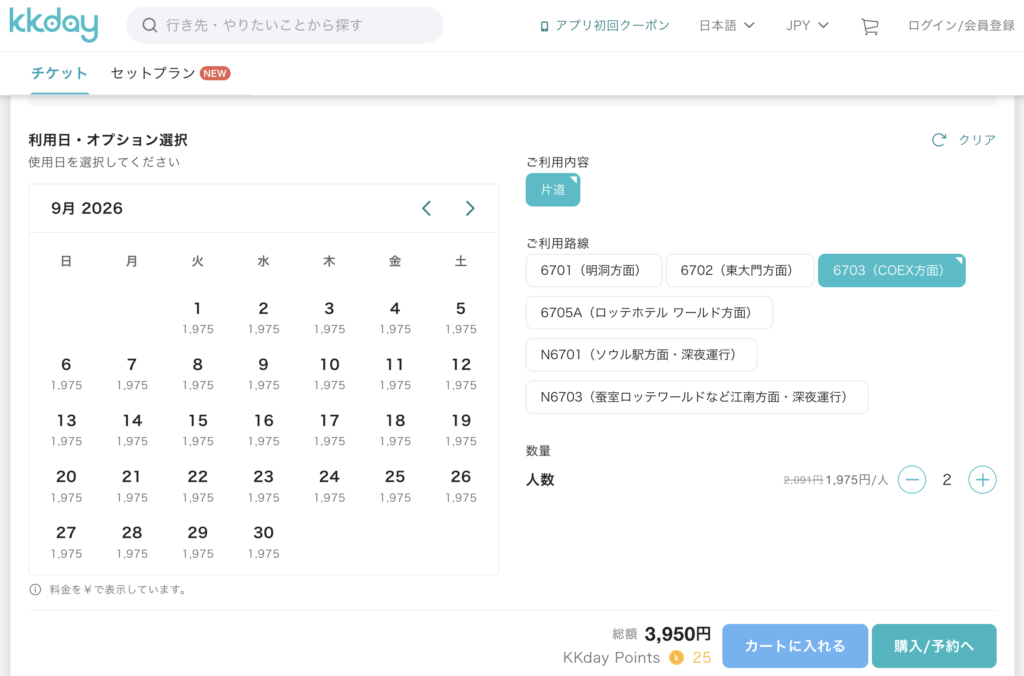Select September 30 on calendar
This screenshot has height=676, width=1024.
pyautogui.click(x=263, y=541)
